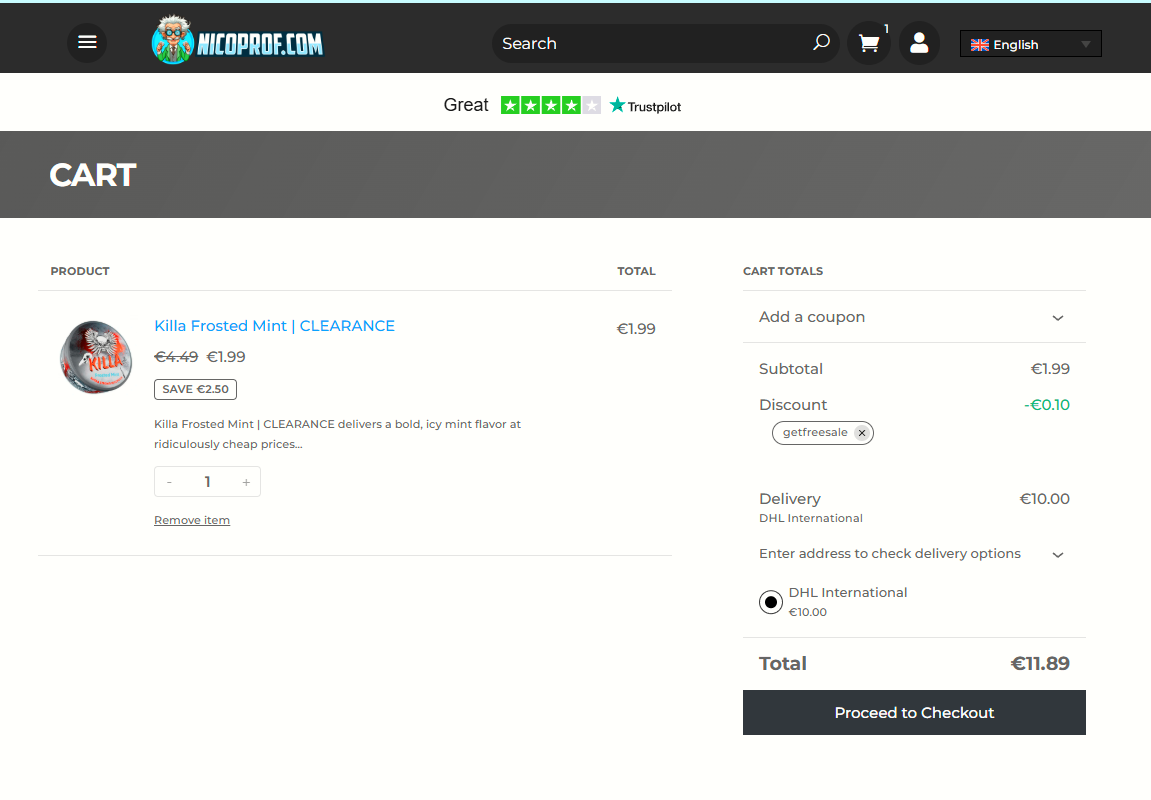Expand the Add a coupon section

[x=914, y=317]
